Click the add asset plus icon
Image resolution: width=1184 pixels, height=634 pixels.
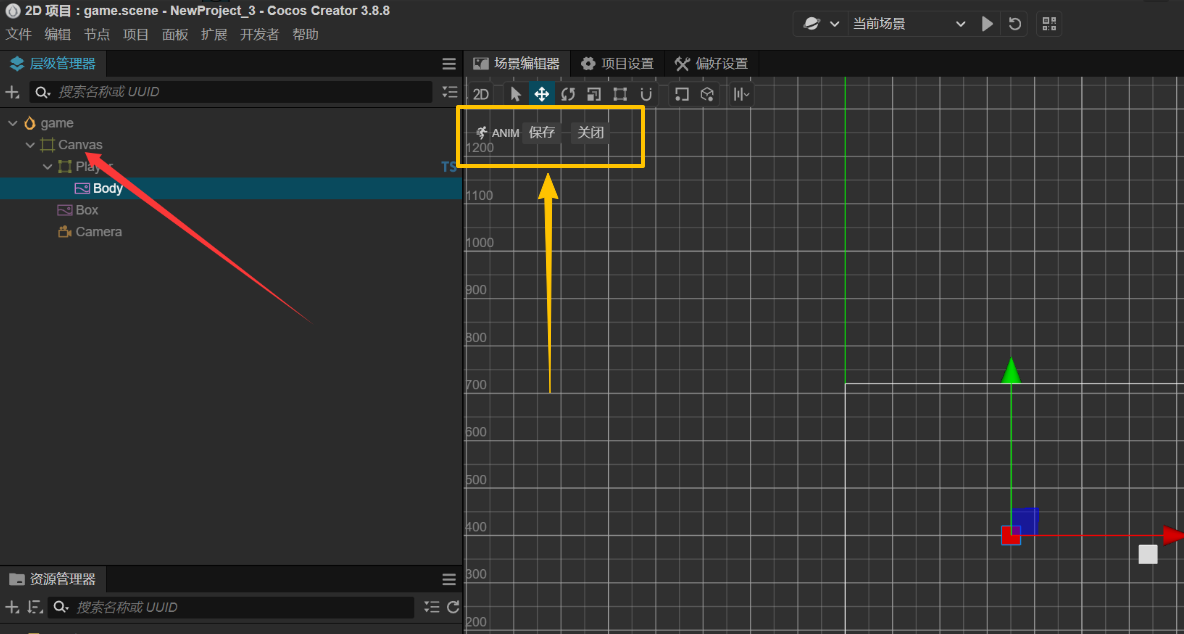coord(12,607)
